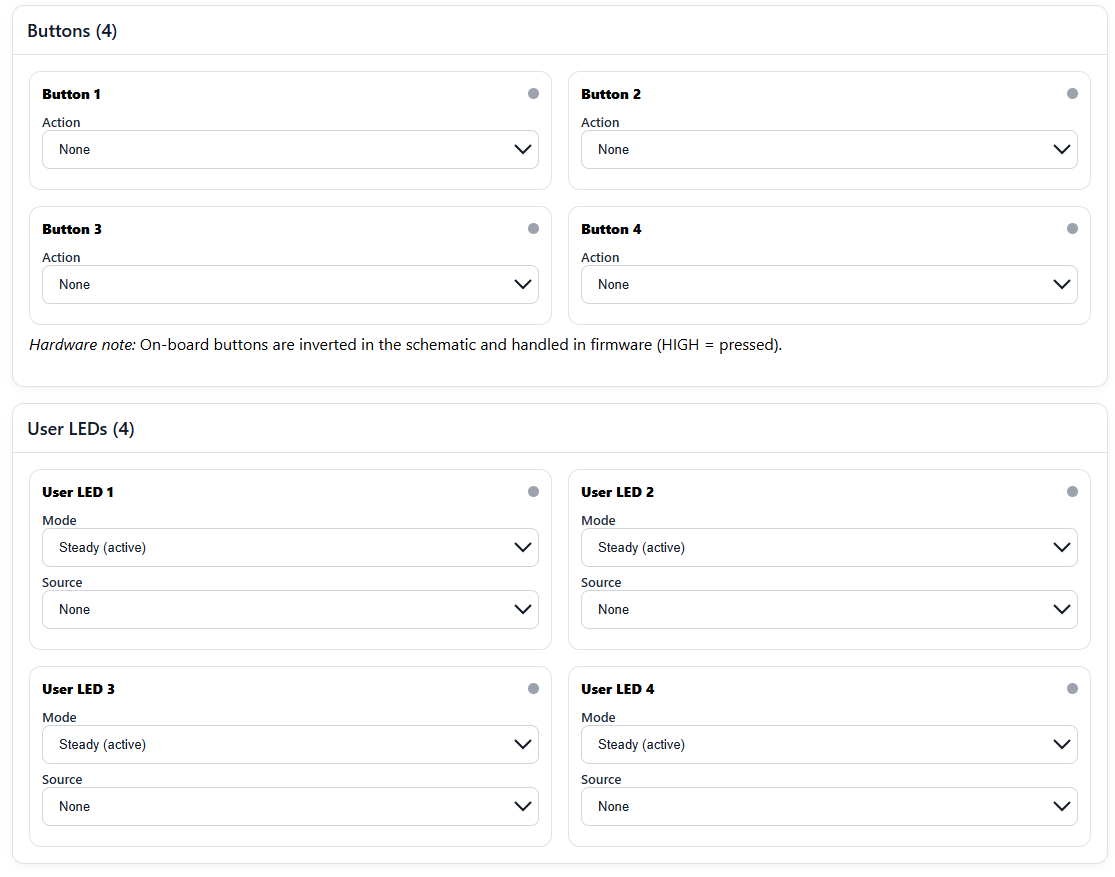The width and height of the screenshot is (1115, 877).
Task: Click the Button 3 title
Action: 72,229
